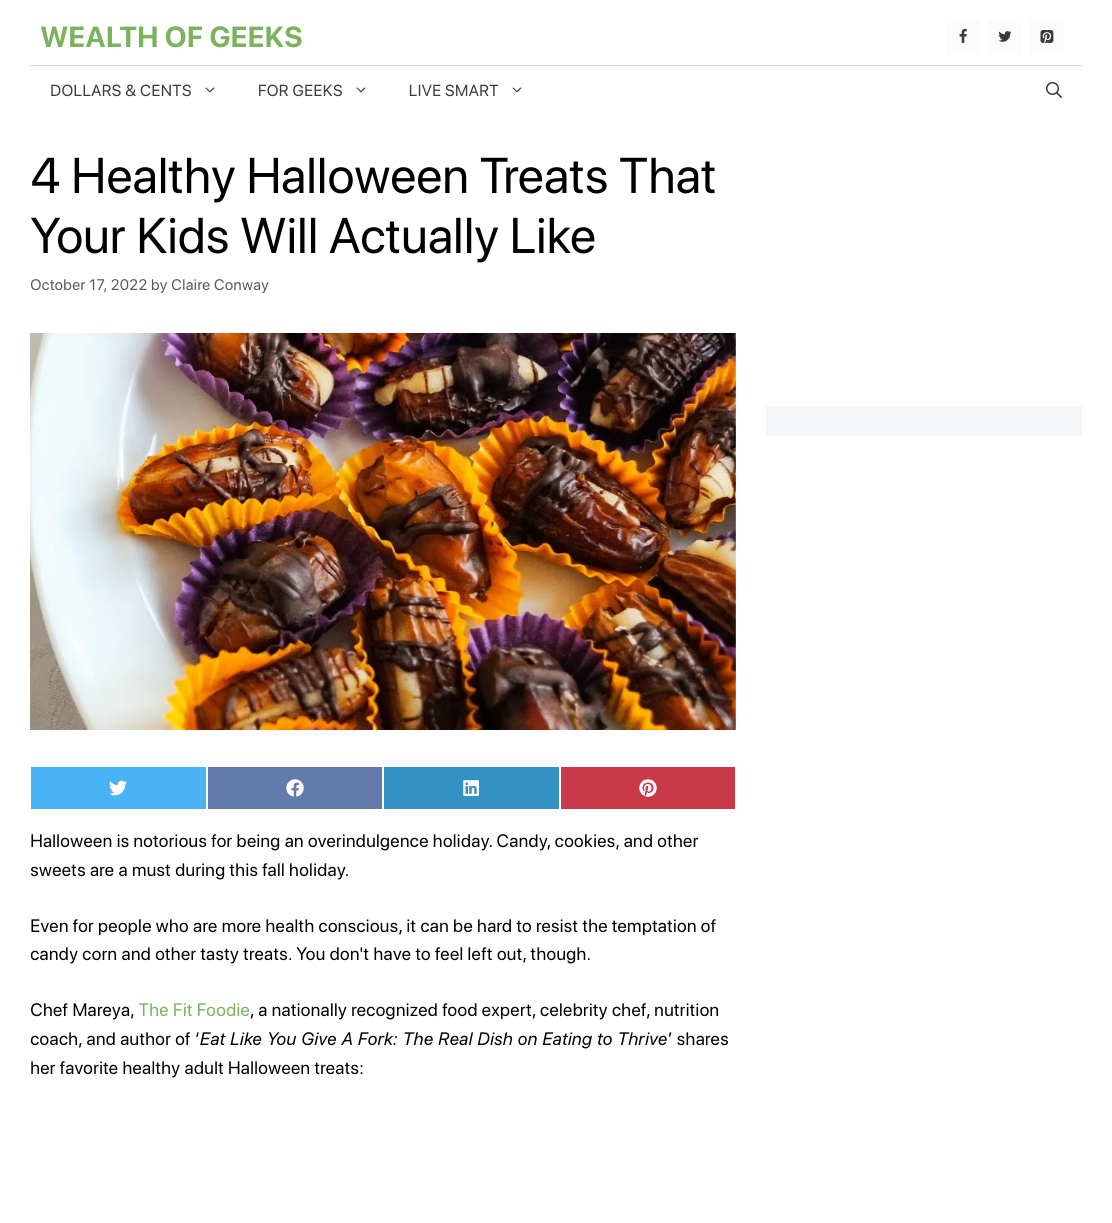Open the FOR GEEKS menu item
The height and width of the screenshot is (1223, 1112).
pyautogui.click(x=300, y=91)
